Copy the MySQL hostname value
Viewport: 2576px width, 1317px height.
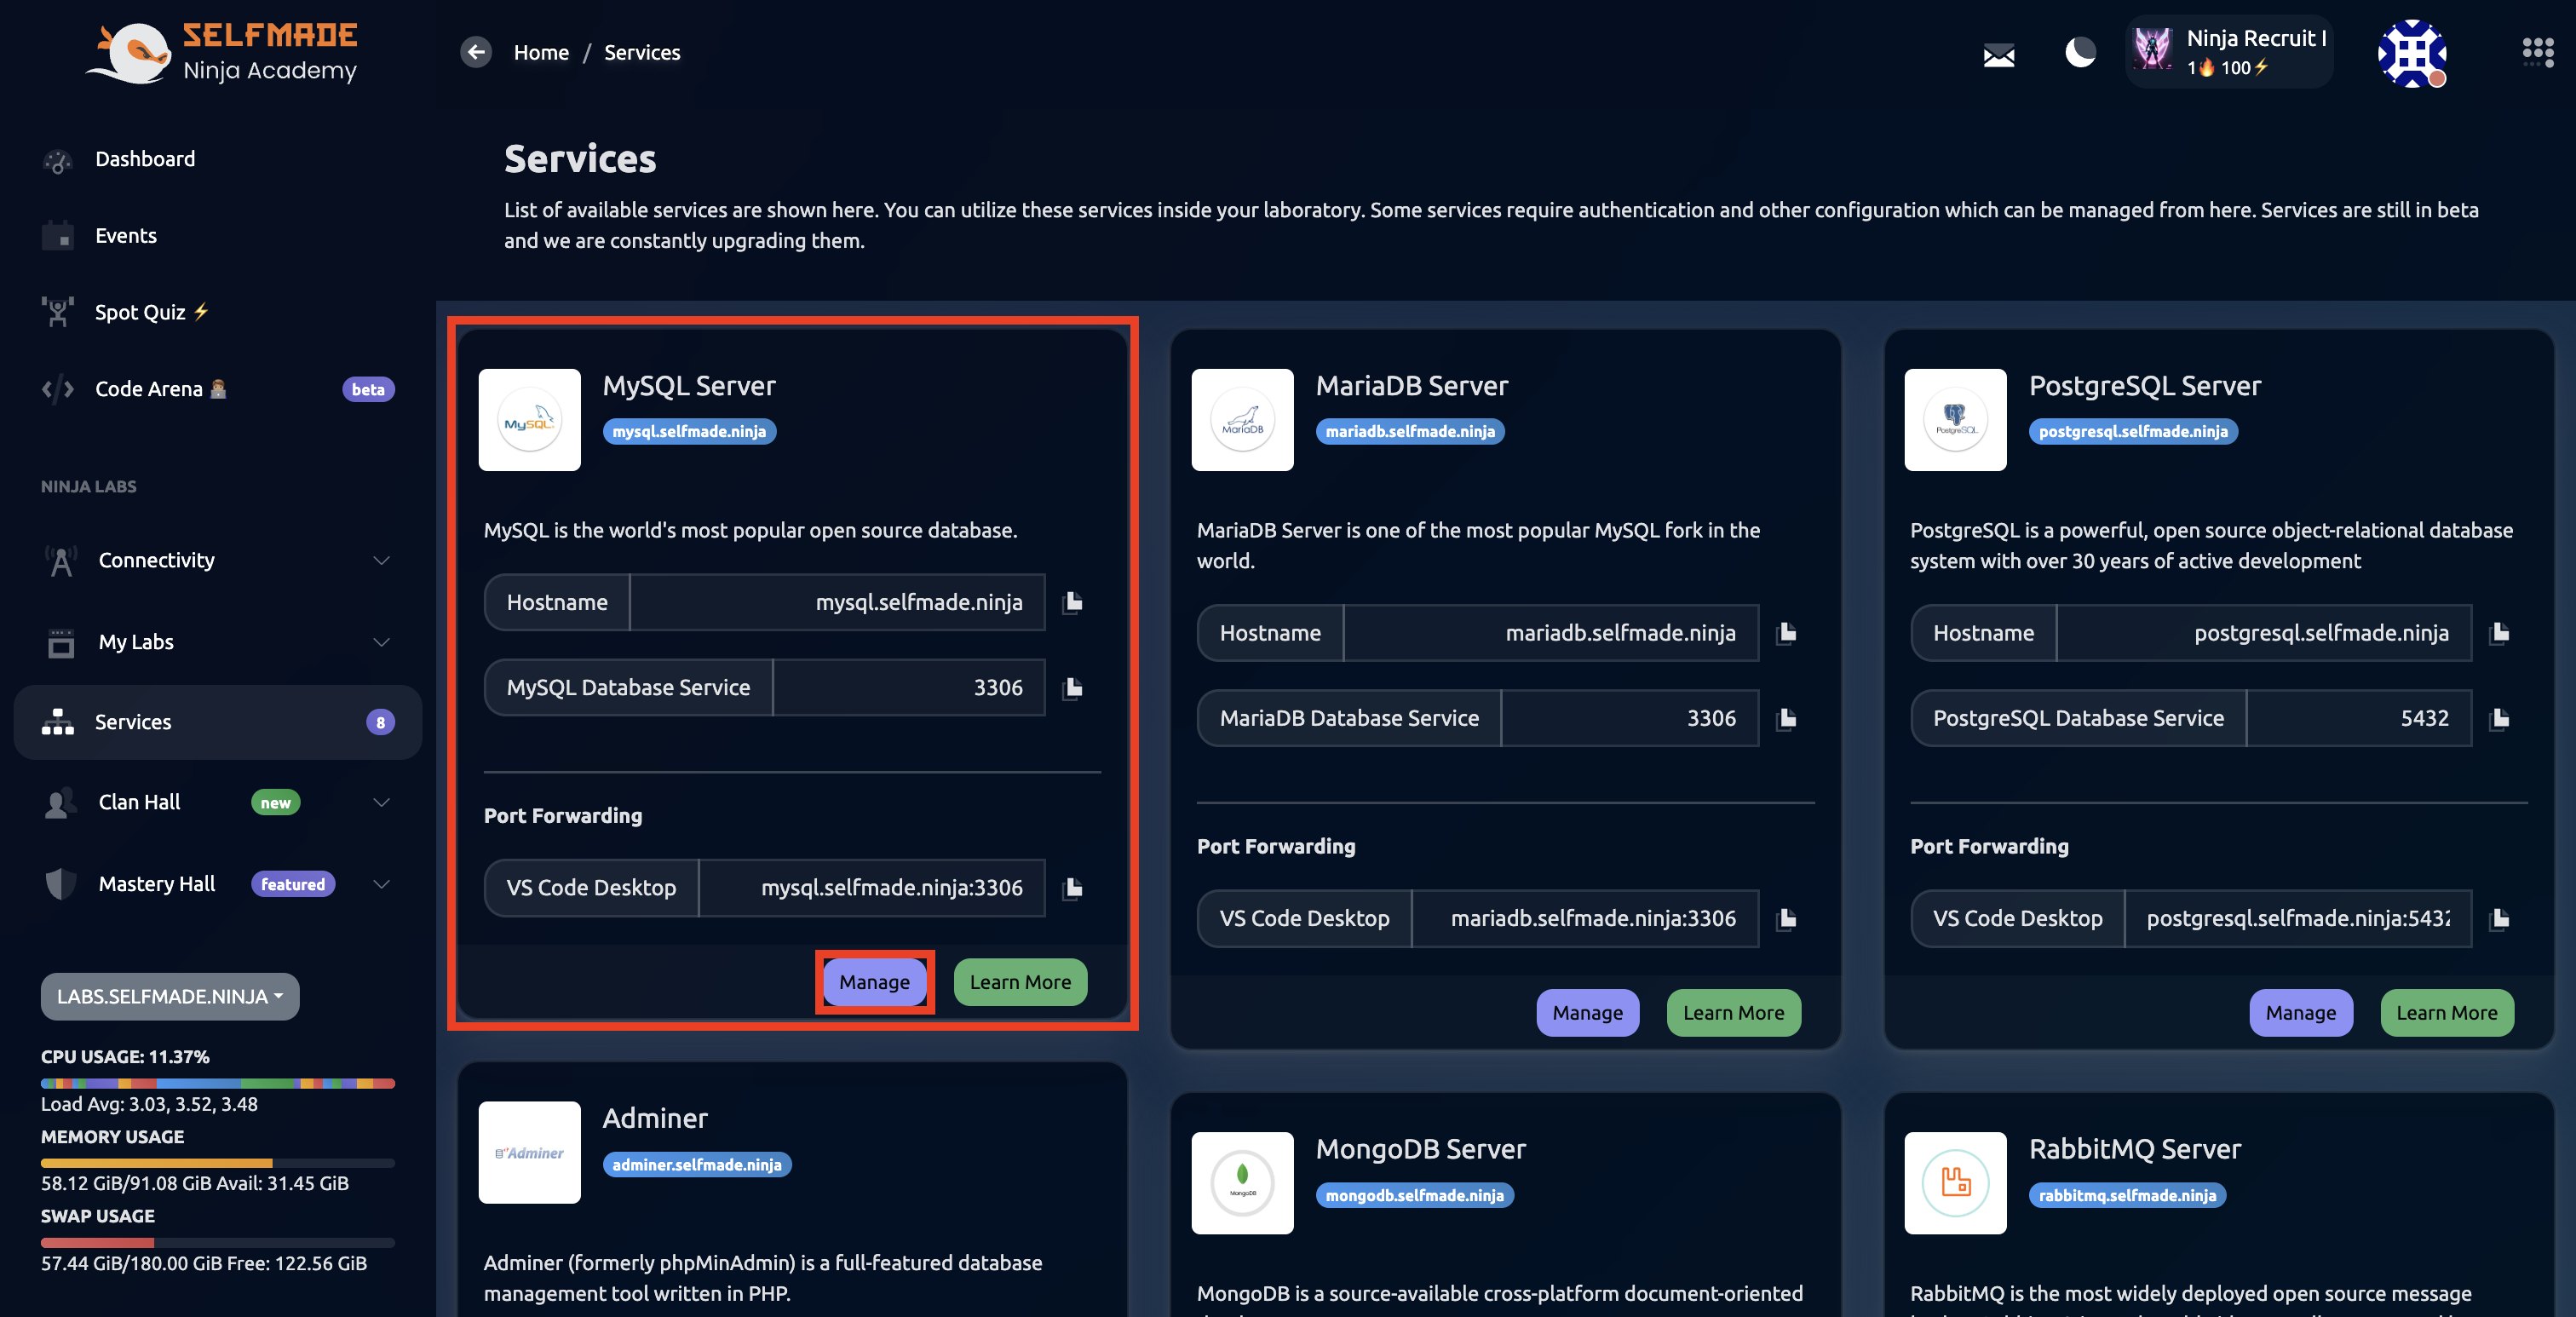[1073, 602]
